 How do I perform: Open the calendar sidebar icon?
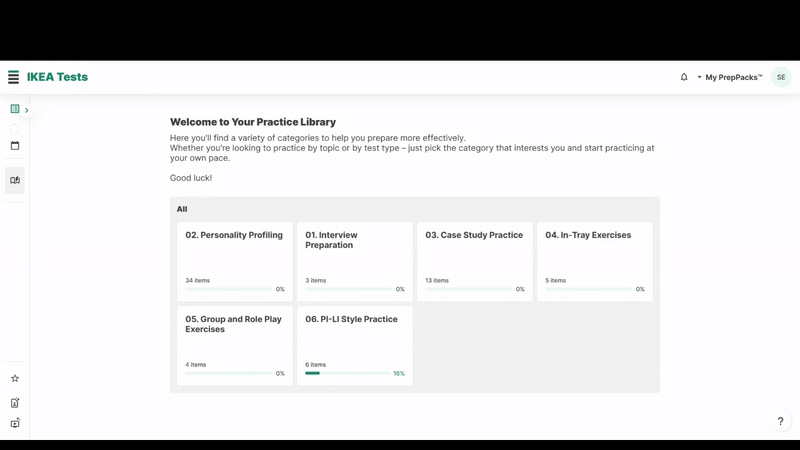pyautogui.click(x=15, y=145)
